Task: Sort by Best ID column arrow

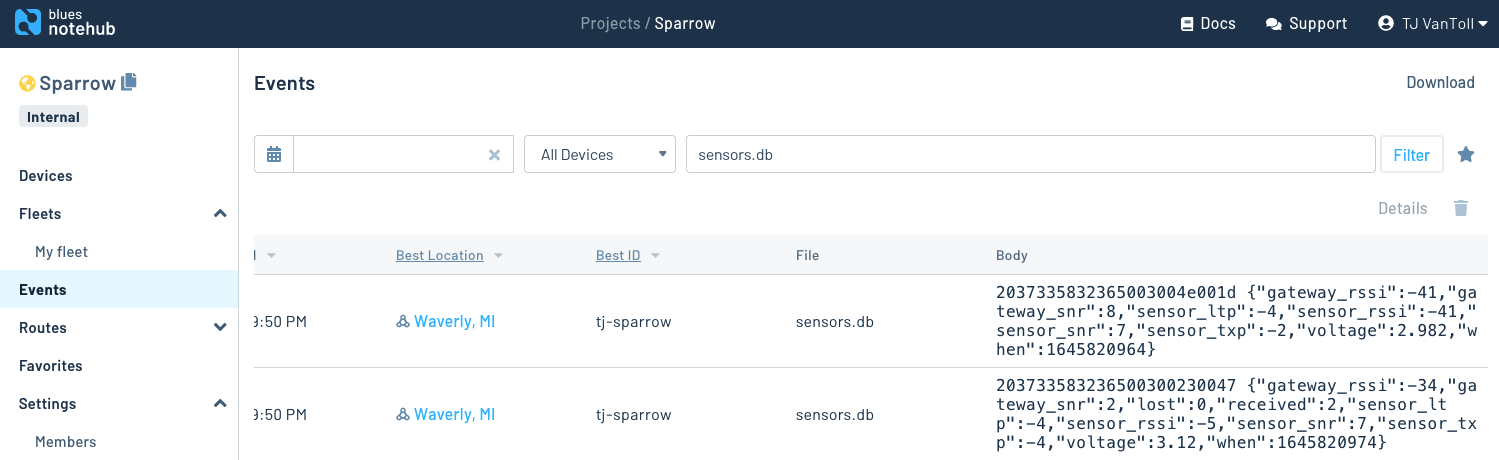Action: (x=655, y=256)
